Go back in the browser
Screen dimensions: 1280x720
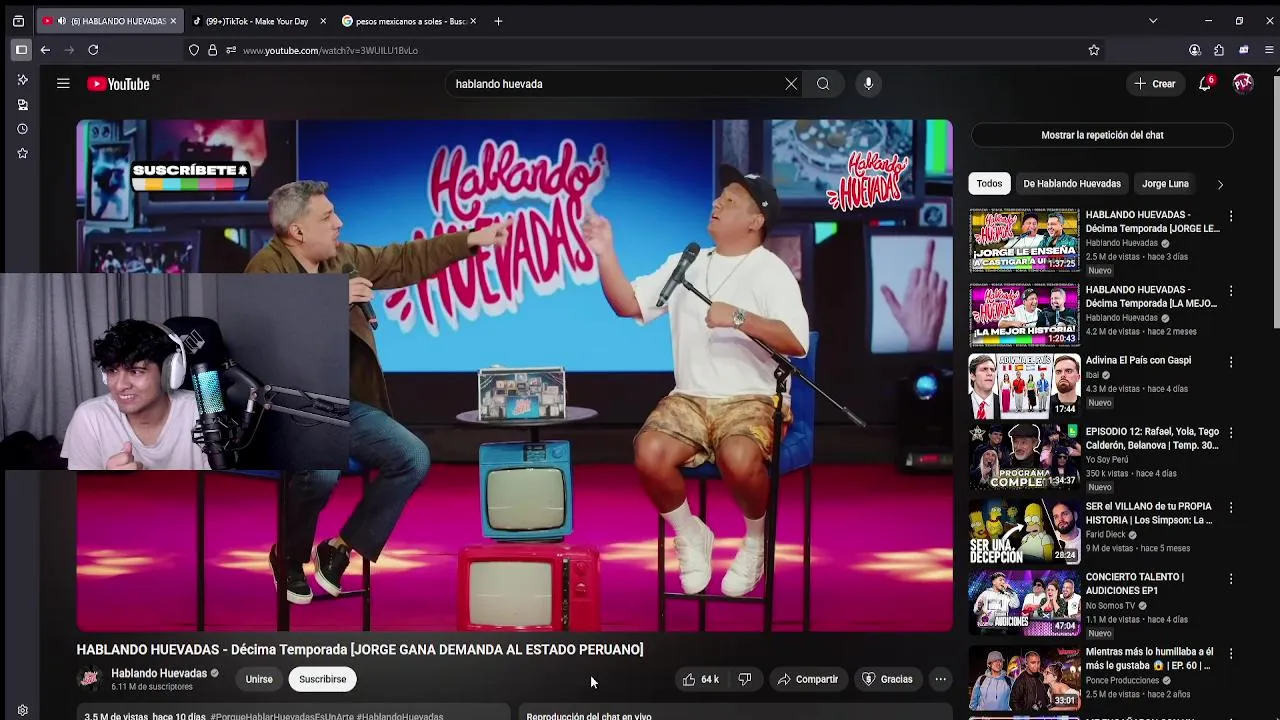pos(45,50)
